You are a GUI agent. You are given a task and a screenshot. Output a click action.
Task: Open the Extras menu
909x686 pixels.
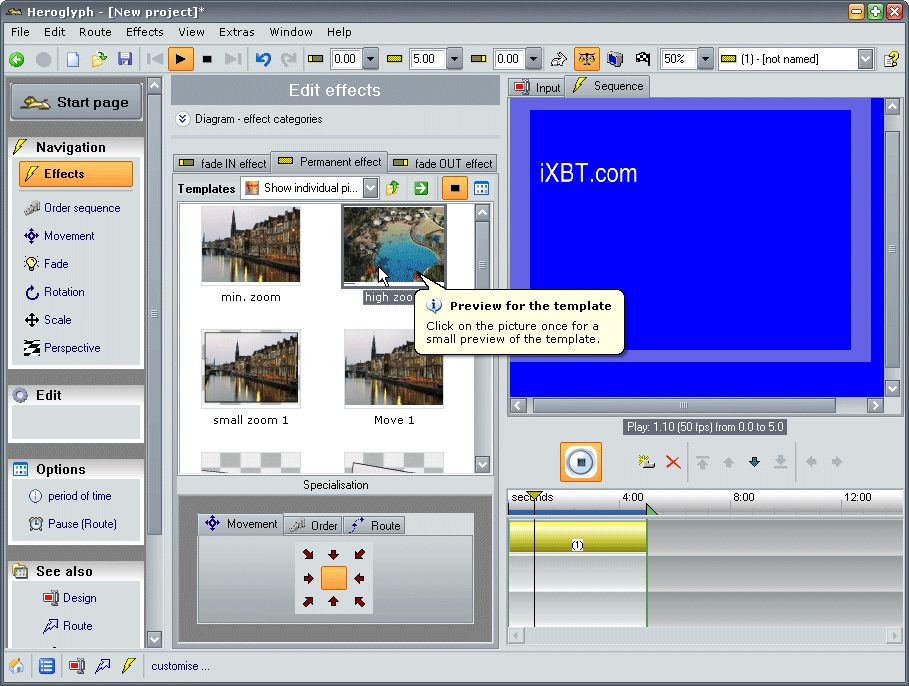(237, 32)
